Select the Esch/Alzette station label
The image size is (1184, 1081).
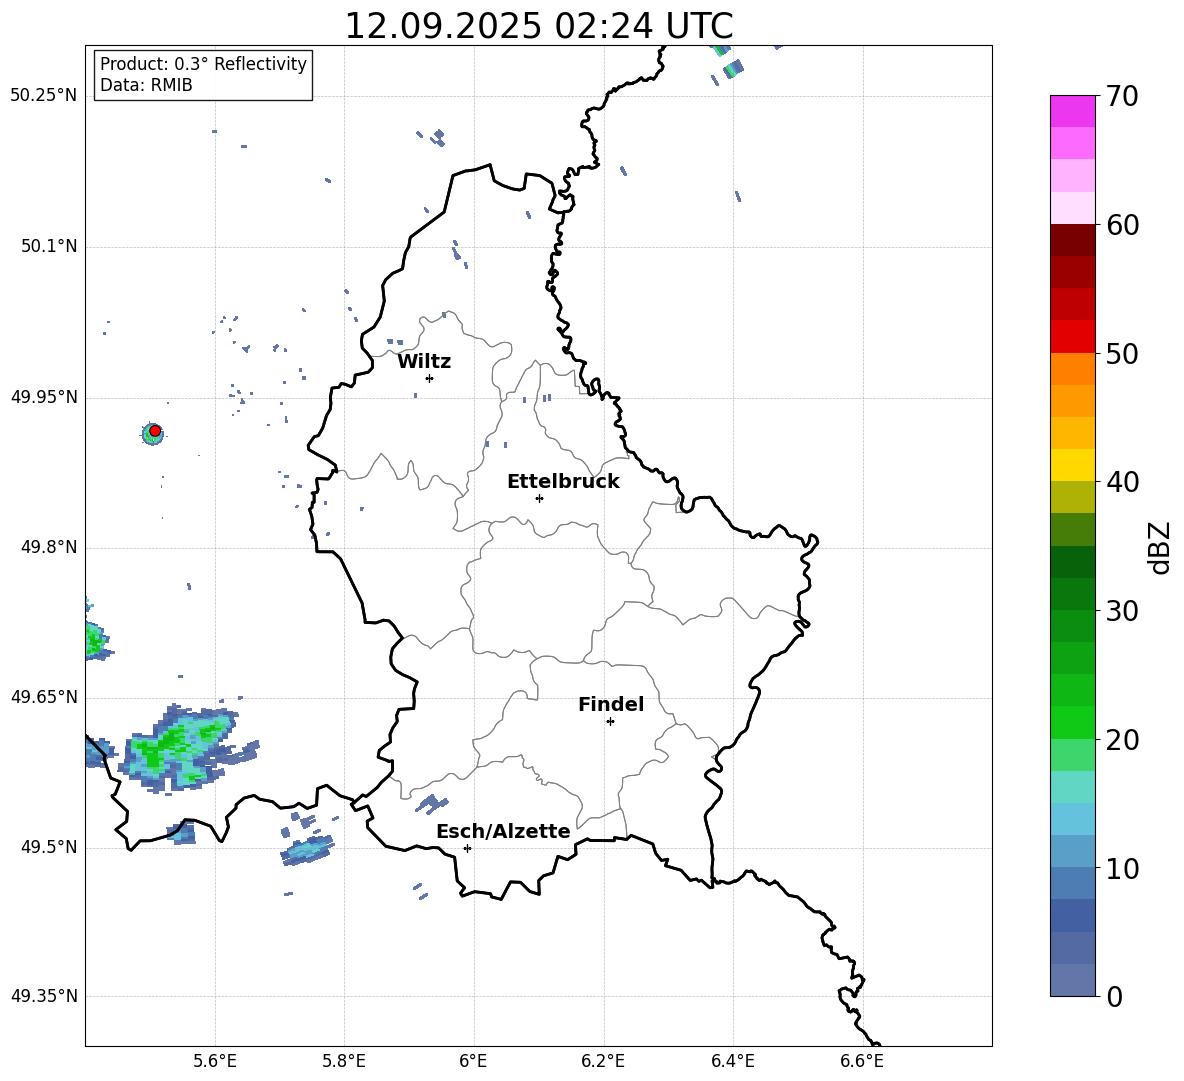(503, 831)
